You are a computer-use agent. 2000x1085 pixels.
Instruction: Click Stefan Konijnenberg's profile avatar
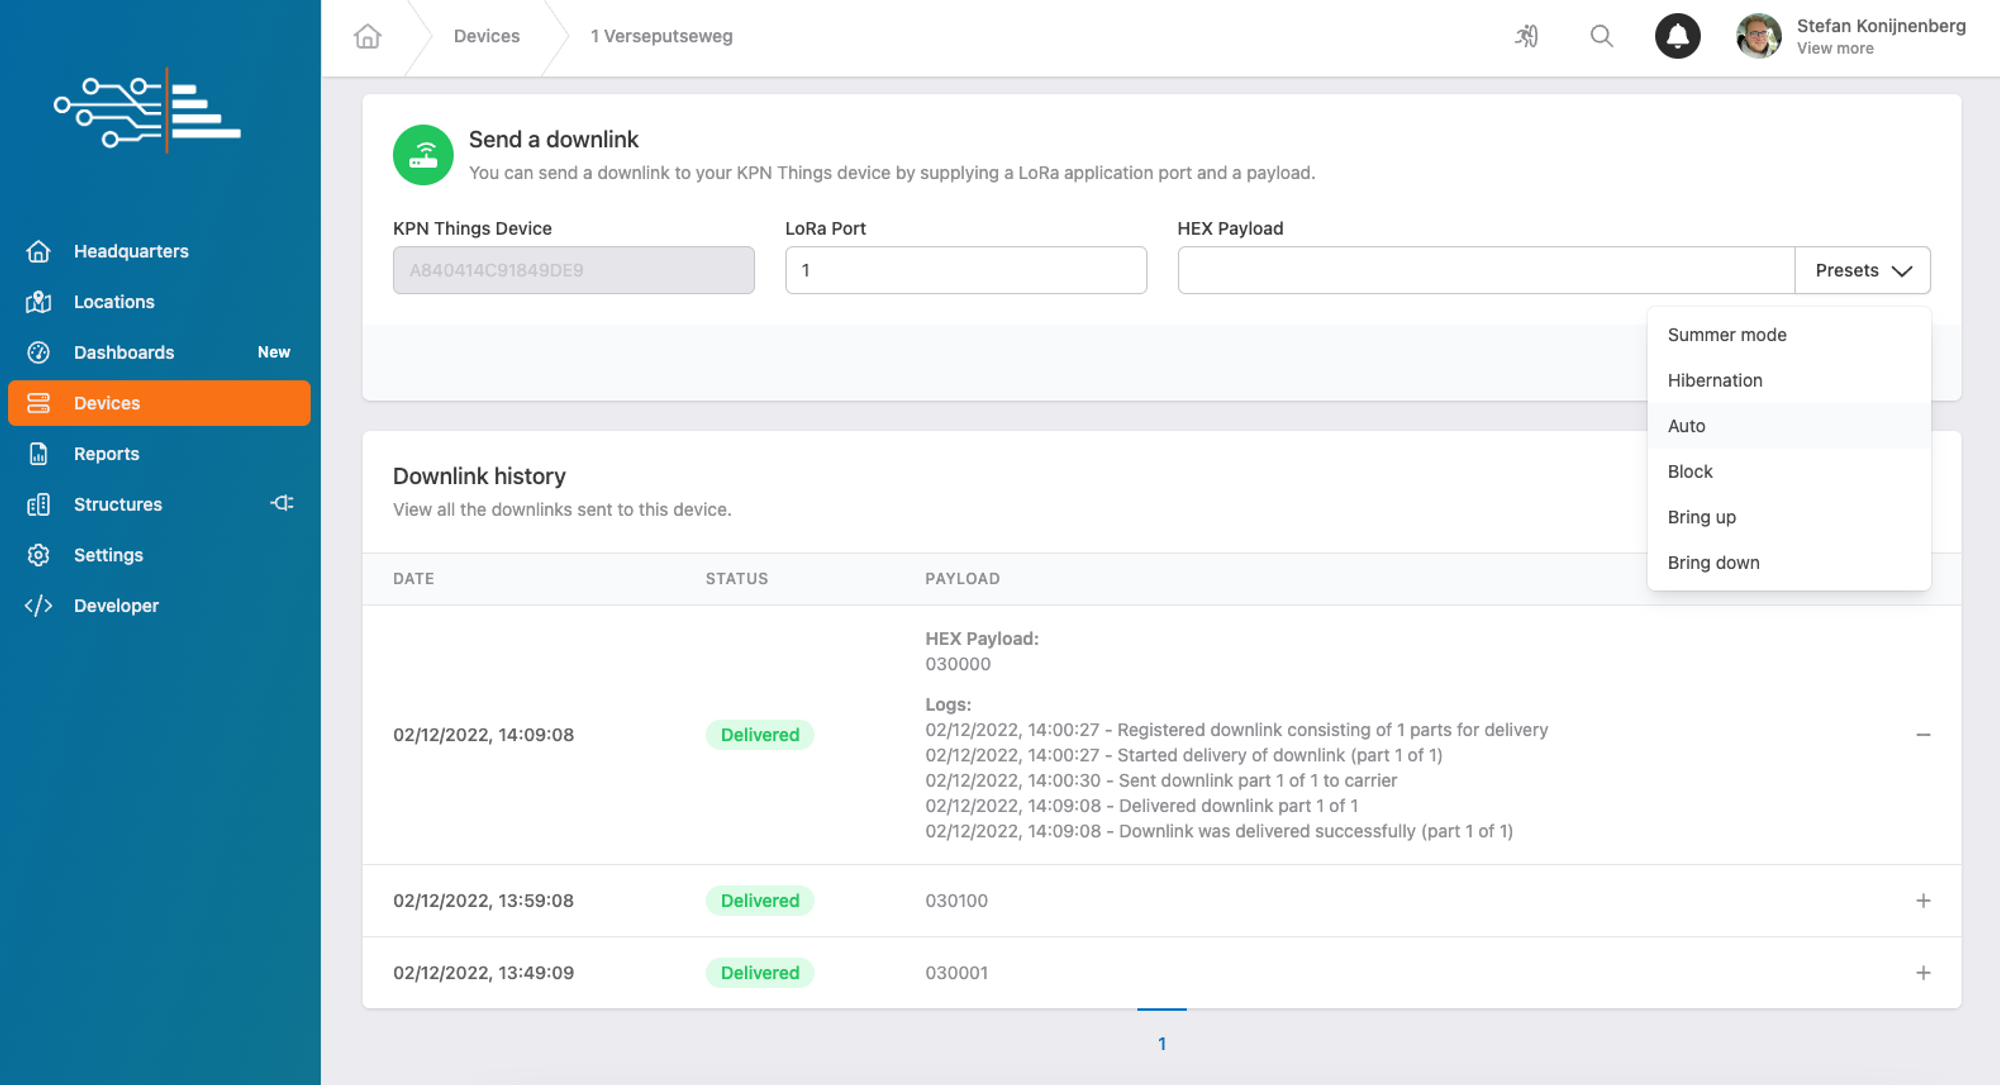pos(1758,36)
